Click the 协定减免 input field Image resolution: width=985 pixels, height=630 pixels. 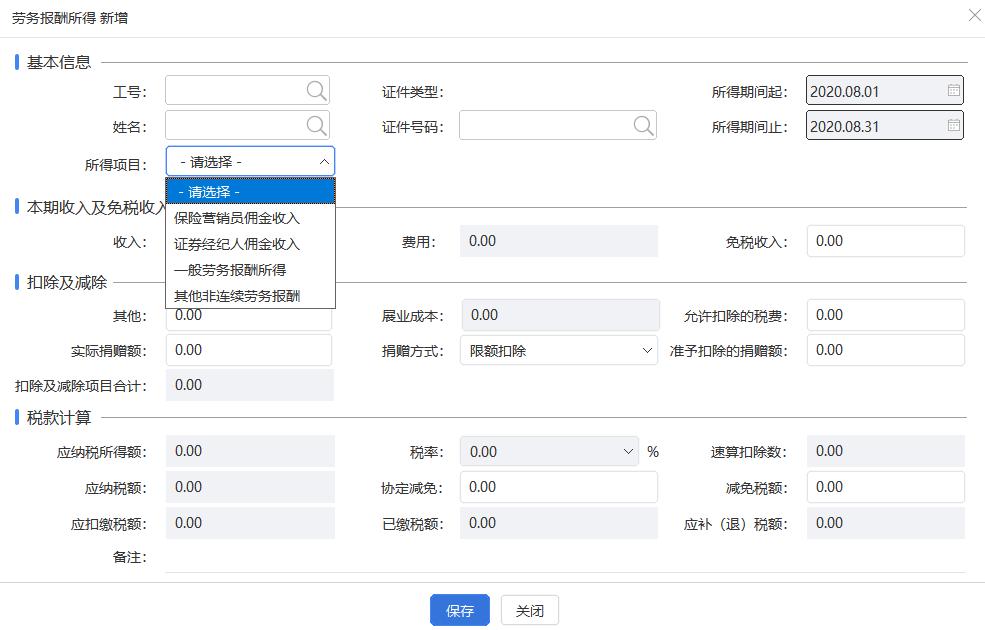click(558, 487)
